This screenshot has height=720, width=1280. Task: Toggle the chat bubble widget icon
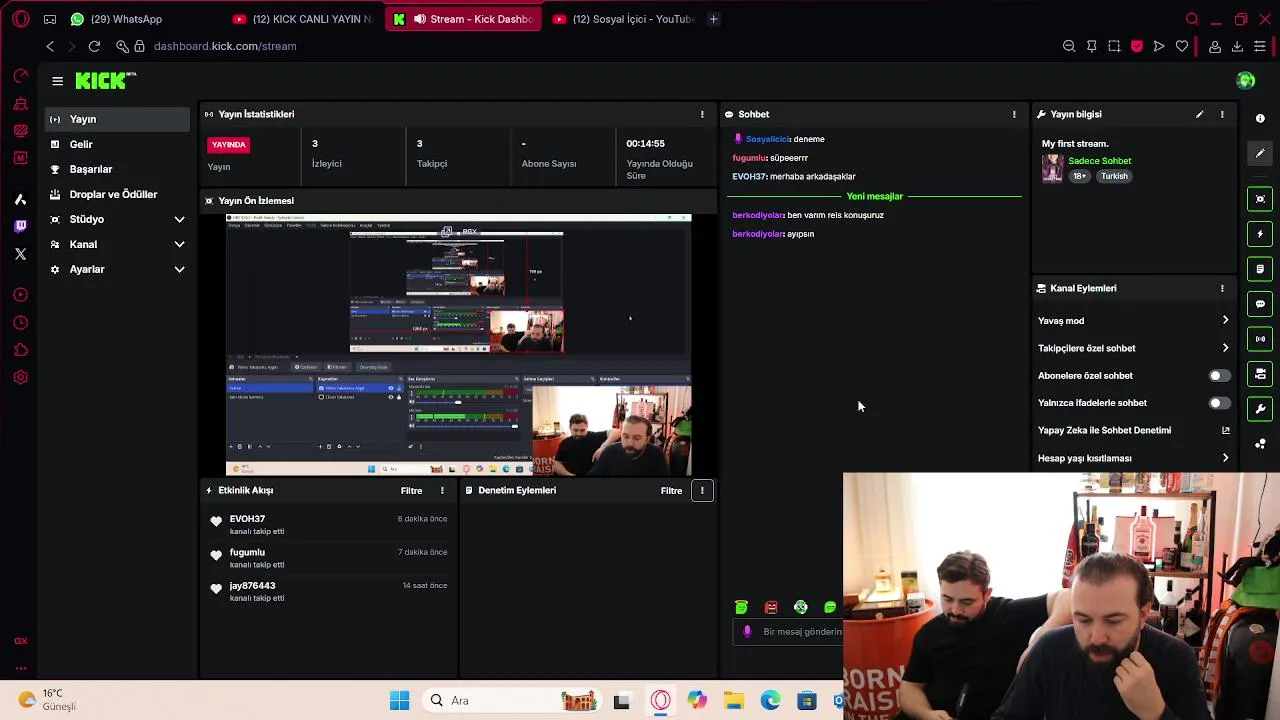point(1260,304)
